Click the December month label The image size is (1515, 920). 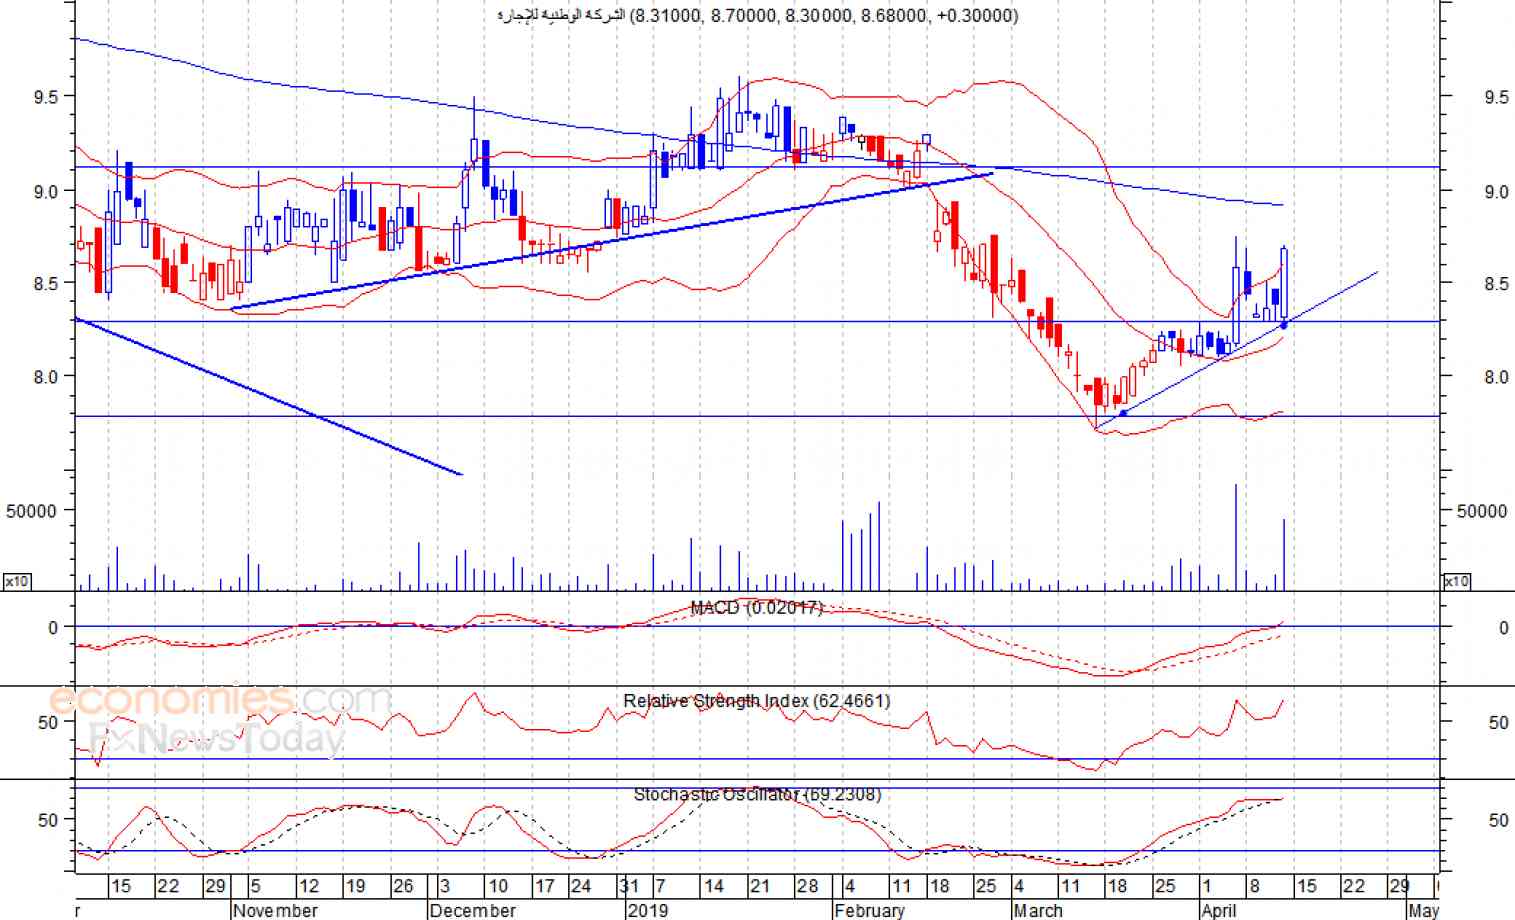(x=472, y=910)
